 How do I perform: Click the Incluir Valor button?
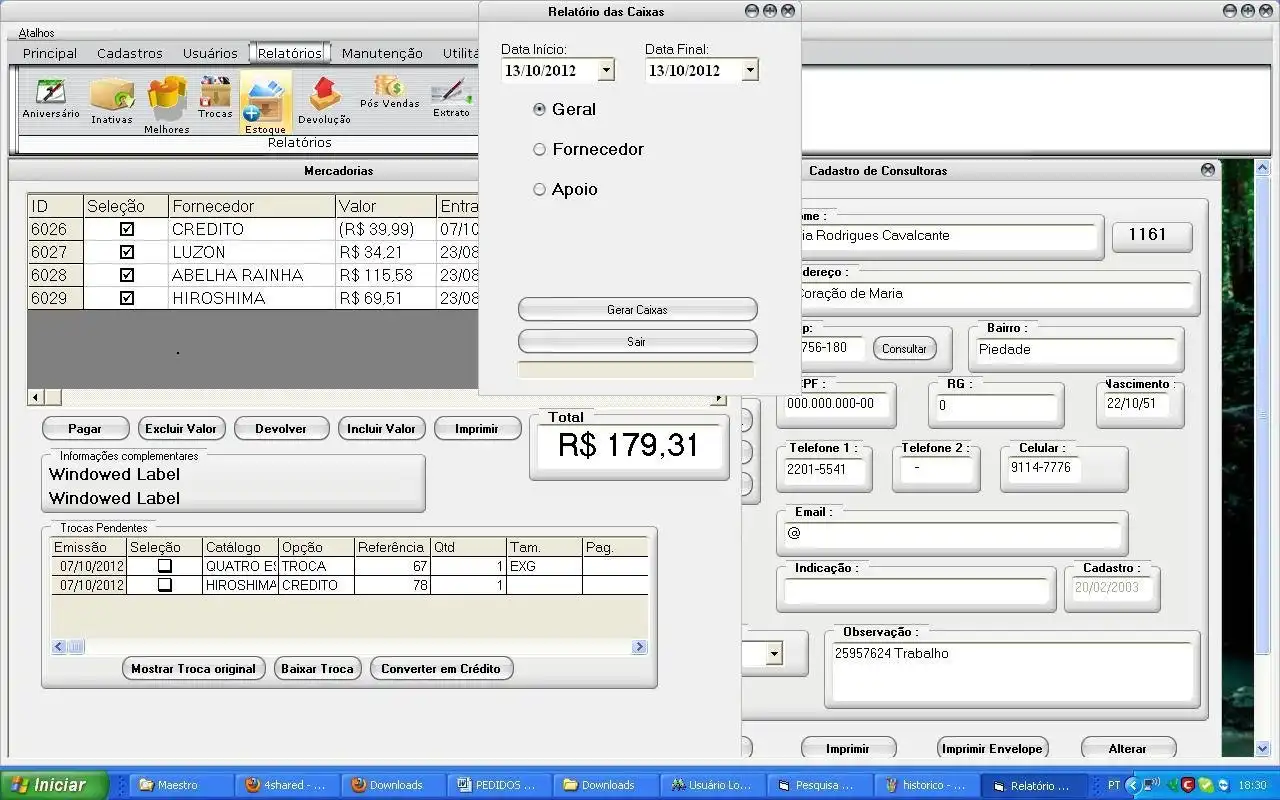381,428
